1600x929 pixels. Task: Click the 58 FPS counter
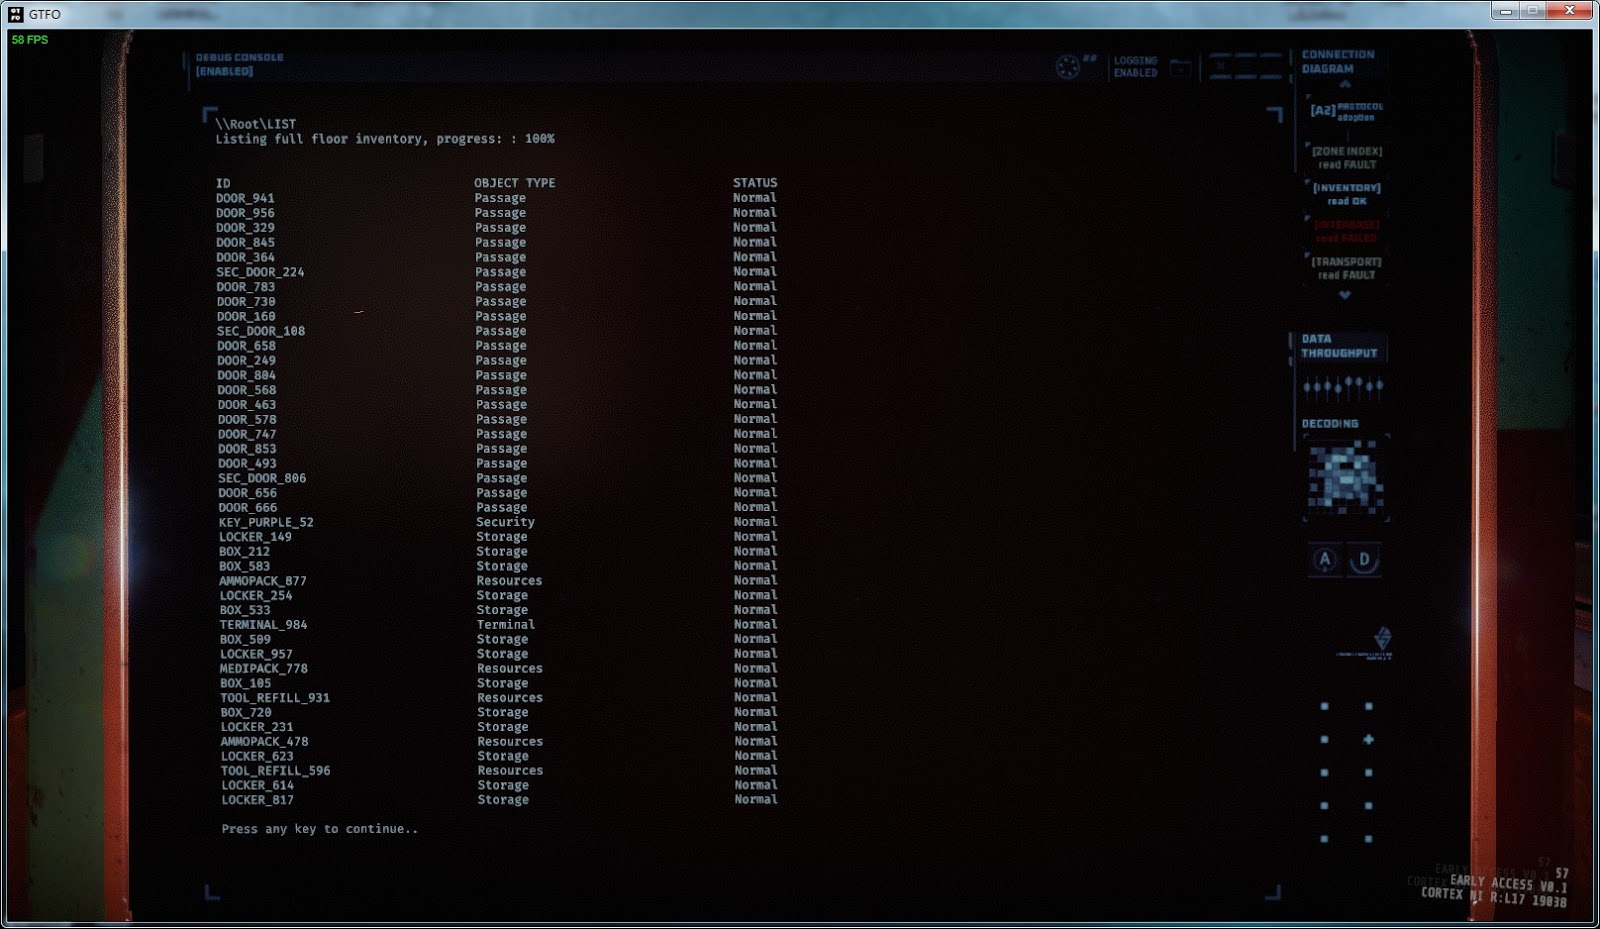[30, 40]
